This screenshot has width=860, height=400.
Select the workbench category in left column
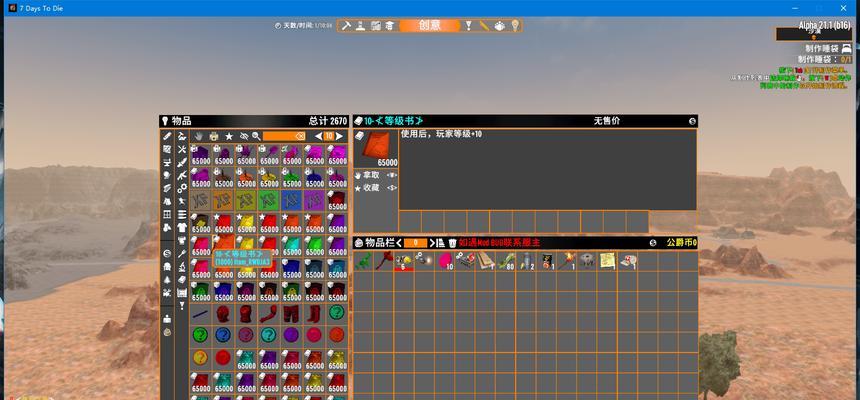click(168, 162)
